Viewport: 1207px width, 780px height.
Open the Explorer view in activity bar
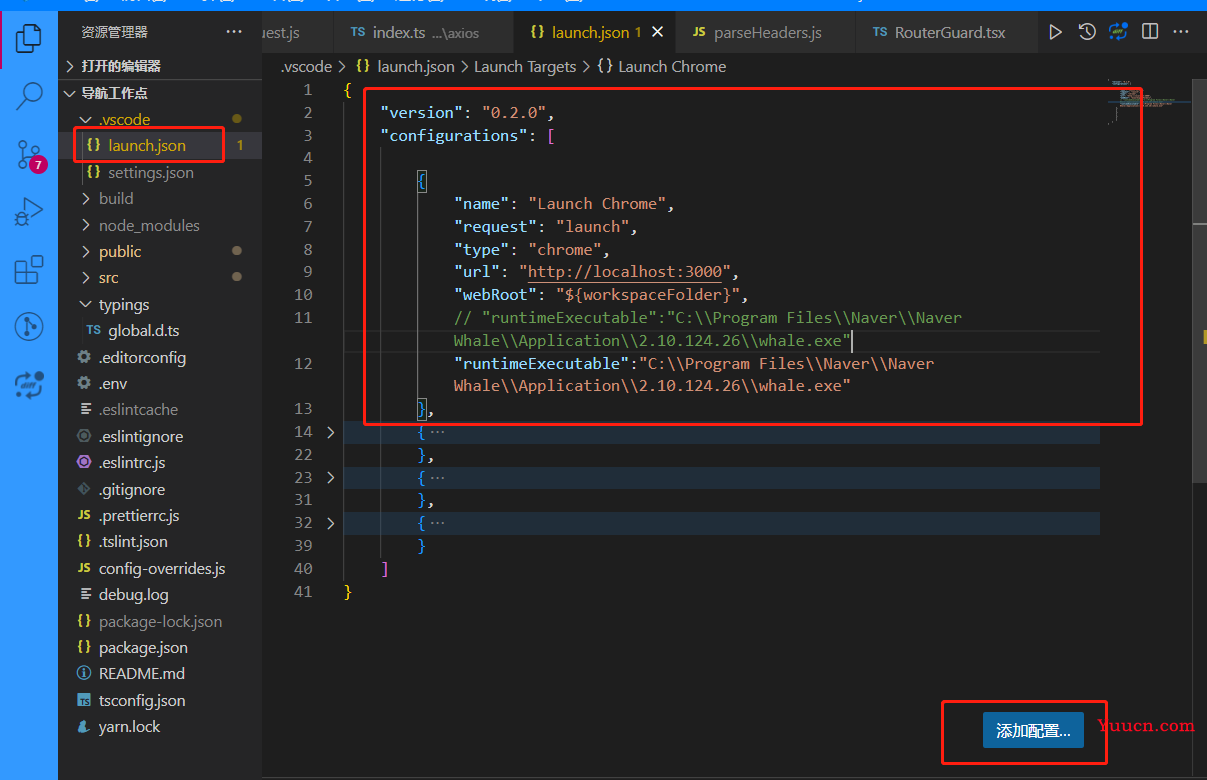29,38
